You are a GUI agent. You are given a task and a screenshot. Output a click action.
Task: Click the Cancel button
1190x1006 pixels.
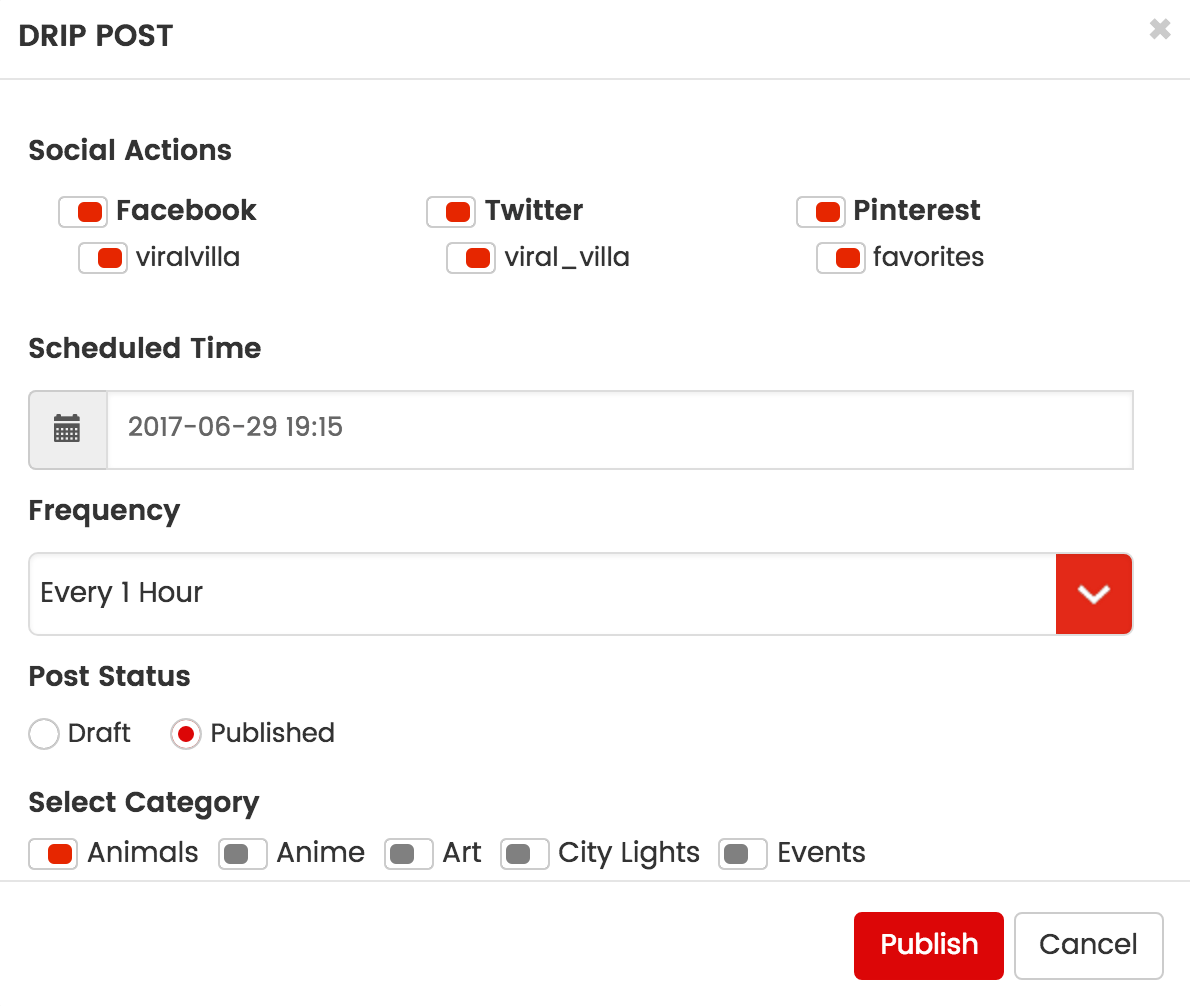(x=1088, y=945)
